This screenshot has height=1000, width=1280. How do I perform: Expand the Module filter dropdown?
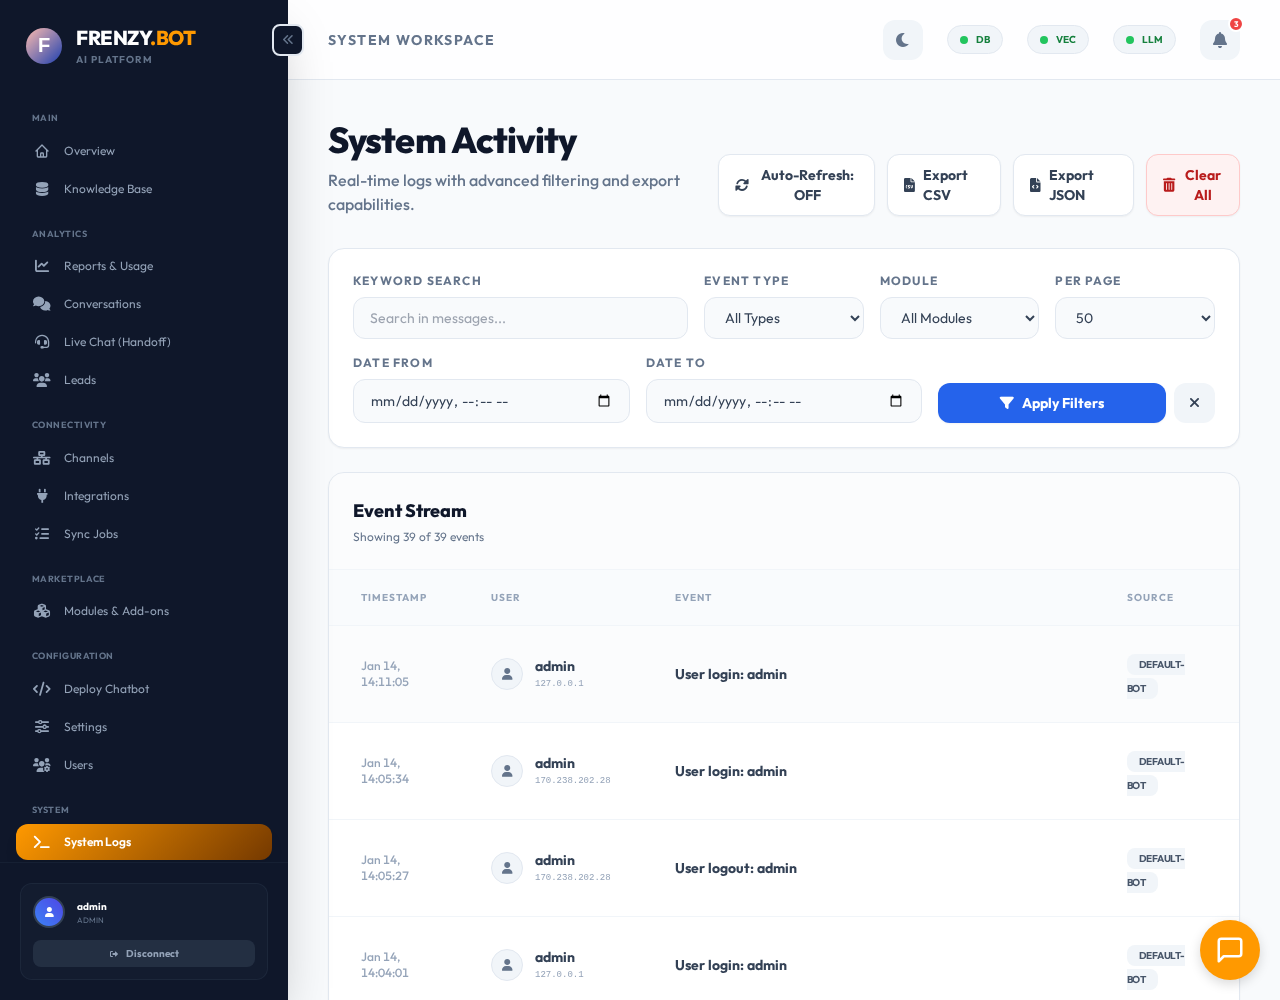click(959, 318)
